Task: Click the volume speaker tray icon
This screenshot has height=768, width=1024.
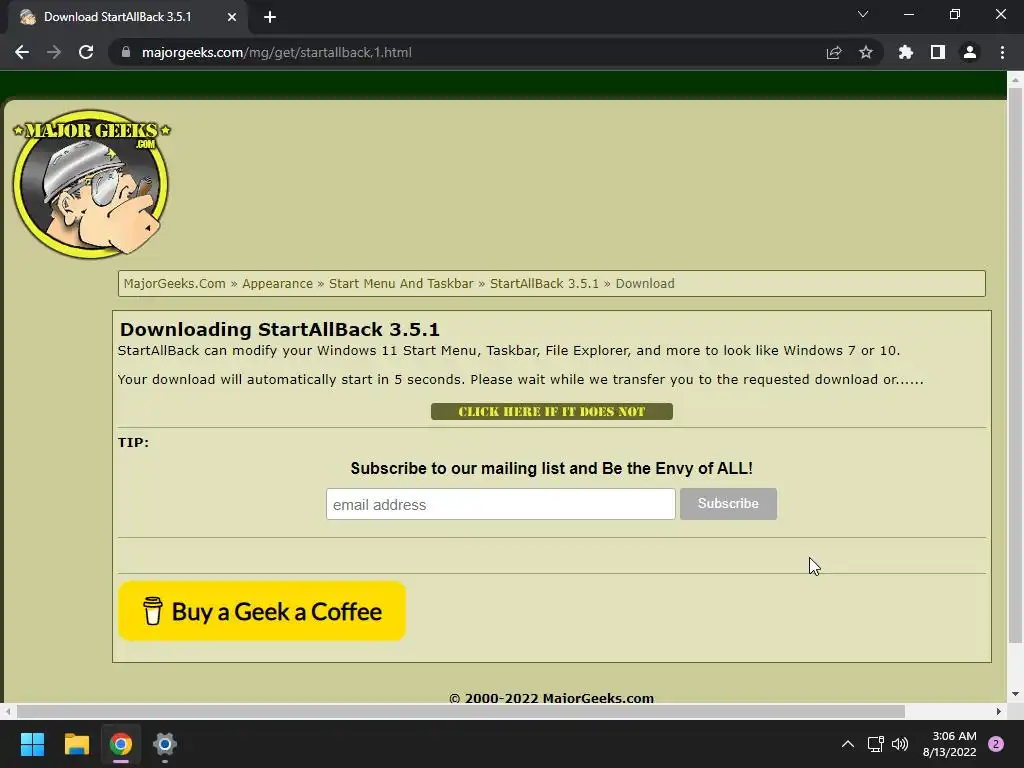Action: [x=900, y=744]
